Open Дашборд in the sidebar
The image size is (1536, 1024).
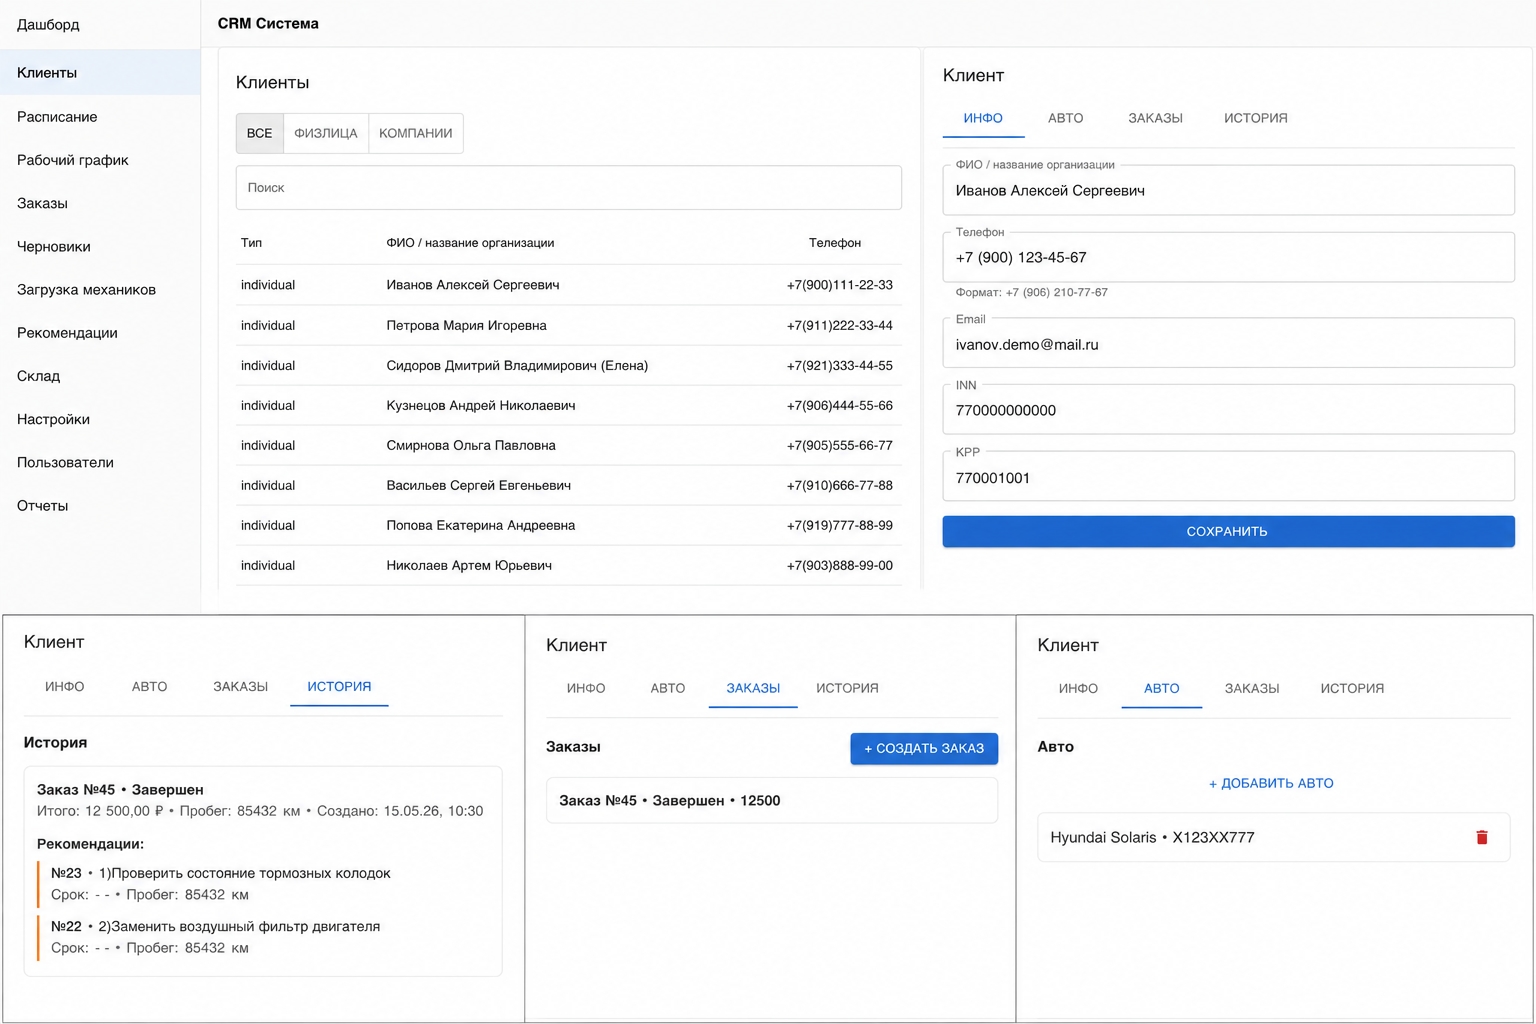click(48, 24)
